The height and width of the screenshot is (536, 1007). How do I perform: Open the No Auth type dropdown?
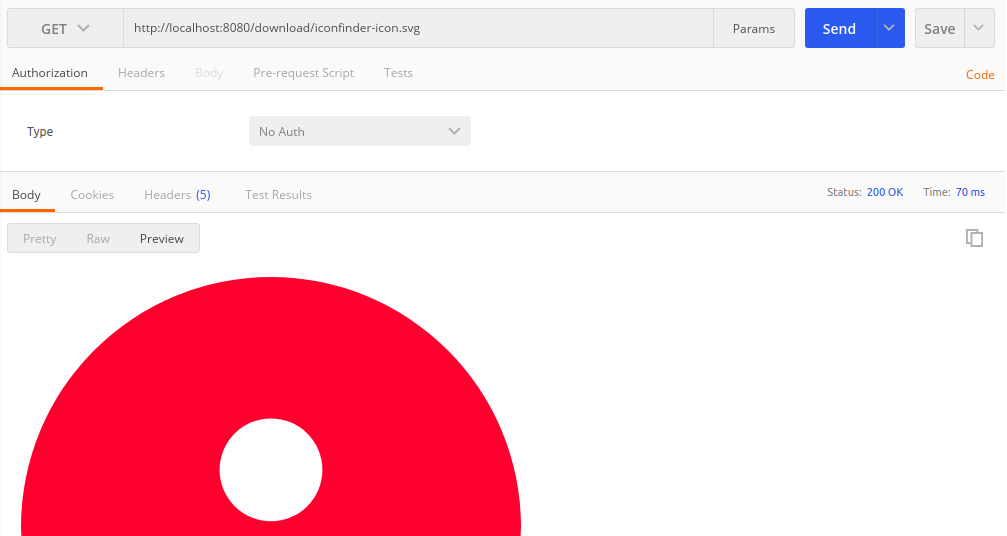click(360, 131)
